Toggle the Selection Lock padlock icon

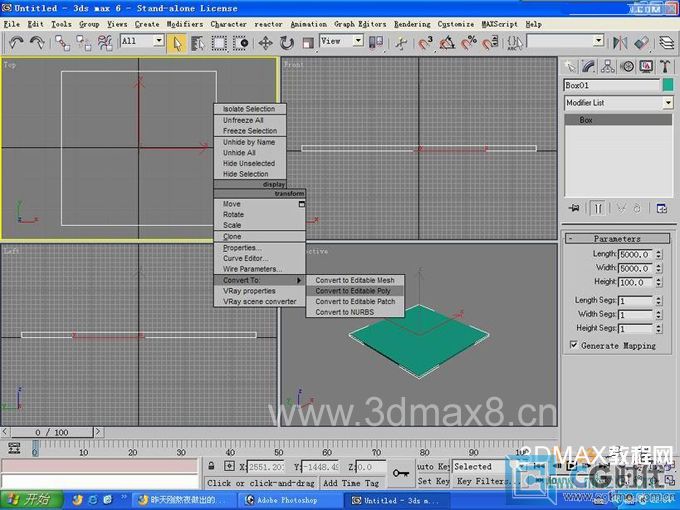(211, 466)
